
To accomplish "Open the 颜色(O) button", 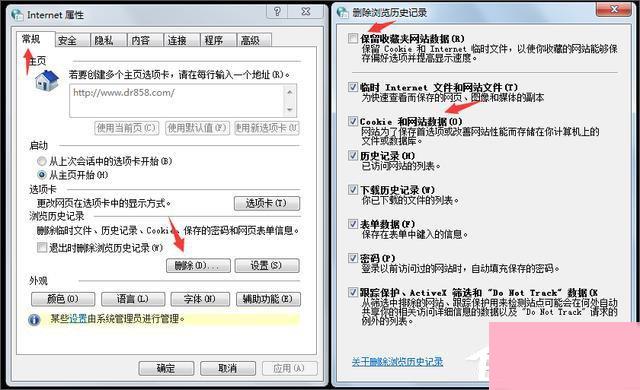I will pyautogui.click(x=63, y=299).
